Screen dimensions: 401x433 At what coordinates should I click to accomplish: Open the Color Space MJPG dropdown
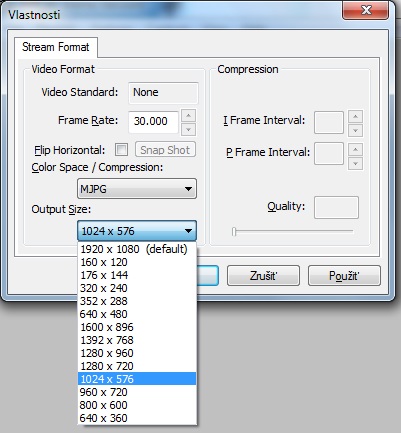point(137,189)
